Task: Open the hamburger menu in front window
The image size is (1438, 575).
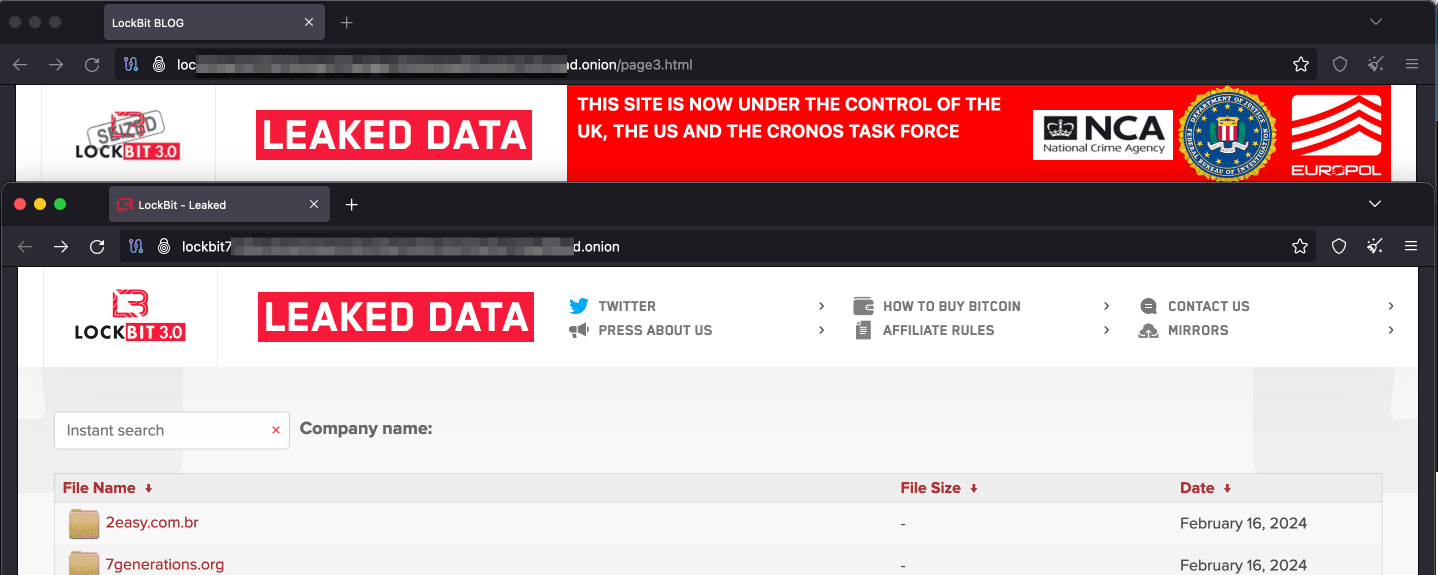Action: click(x=1412, y=247)
